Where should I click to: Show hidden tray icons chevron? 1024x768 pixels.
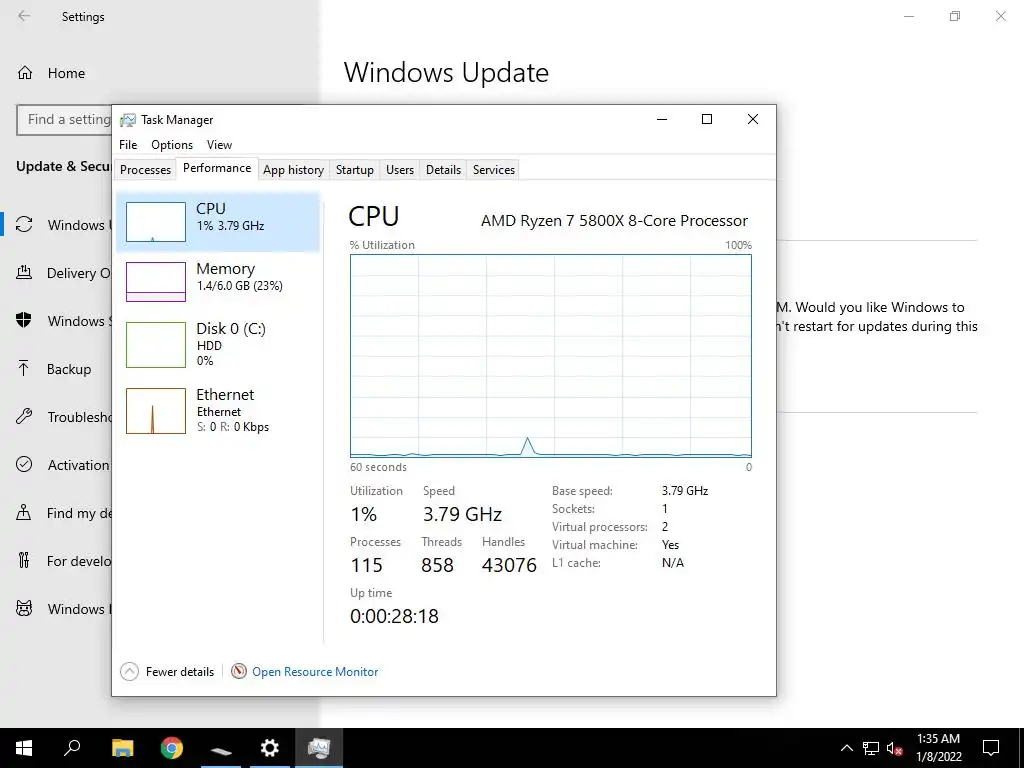tap(846, 748)
